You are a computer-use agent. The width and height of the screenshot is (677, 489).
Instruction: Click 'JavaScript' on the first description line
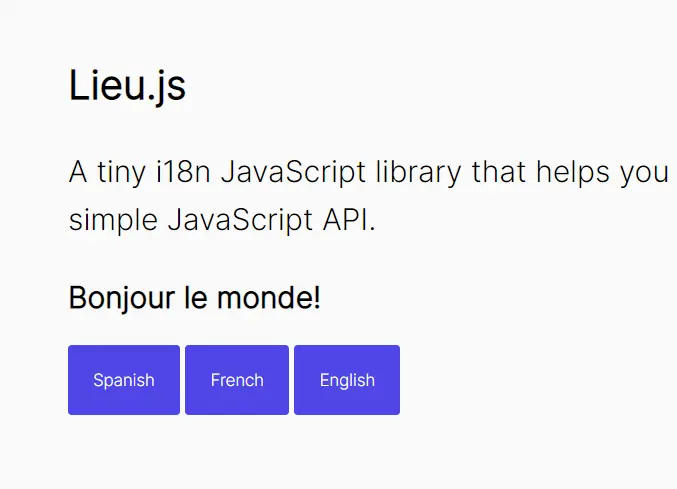293,173
